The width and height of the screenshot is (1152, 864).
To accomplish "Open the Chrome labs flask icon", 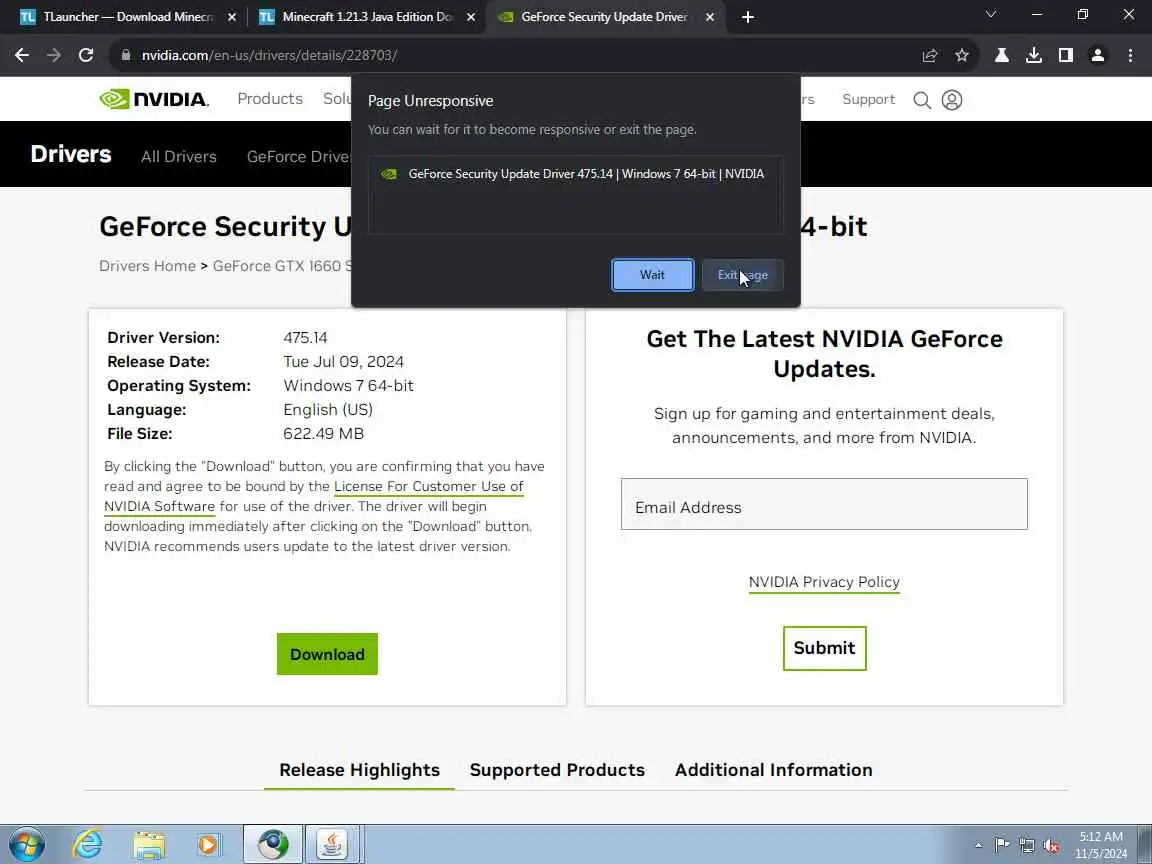I will (1001, 55).
